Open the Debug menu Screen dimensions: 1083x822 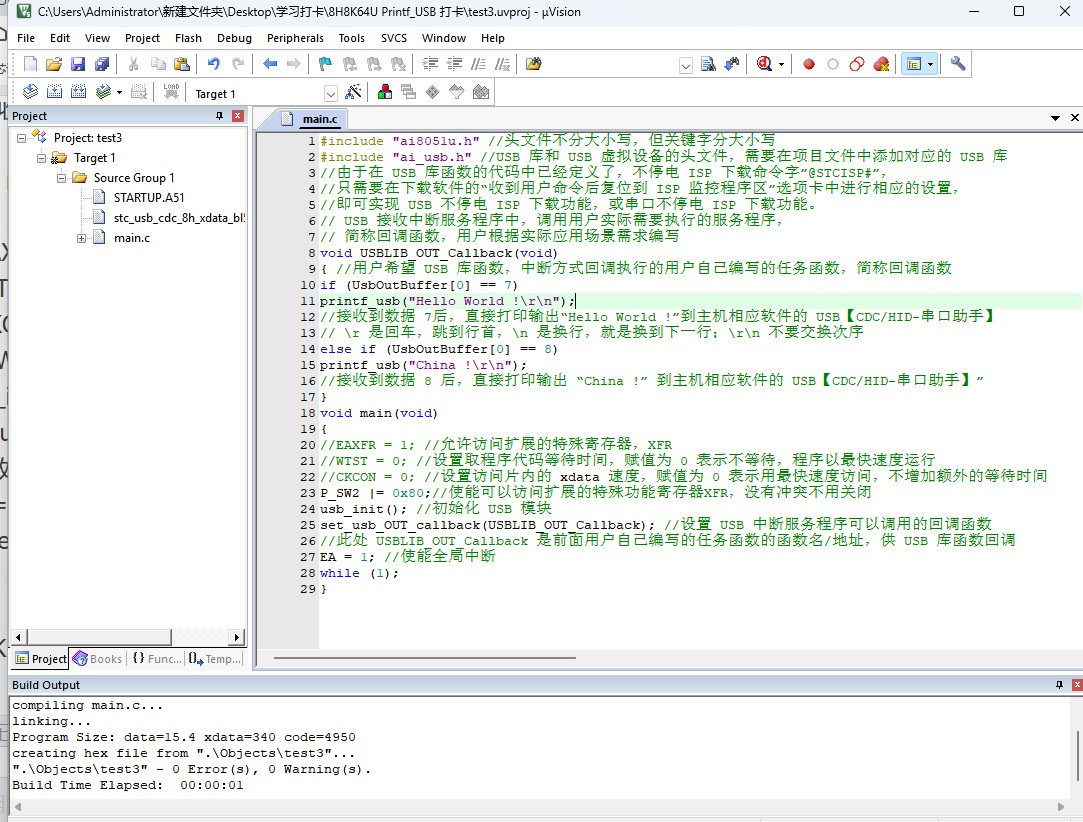pos(234,38)
